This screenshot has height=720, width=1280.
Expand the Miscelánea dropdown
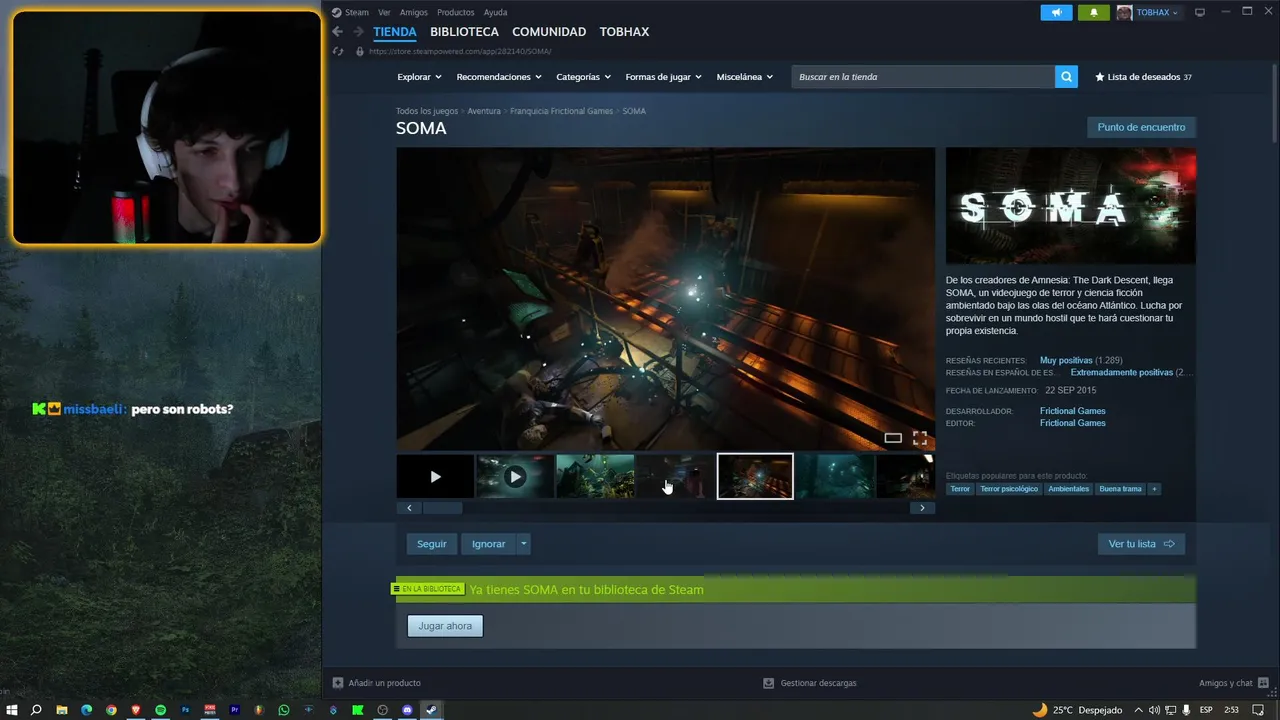pyautogui.click(x=745, y=77)
